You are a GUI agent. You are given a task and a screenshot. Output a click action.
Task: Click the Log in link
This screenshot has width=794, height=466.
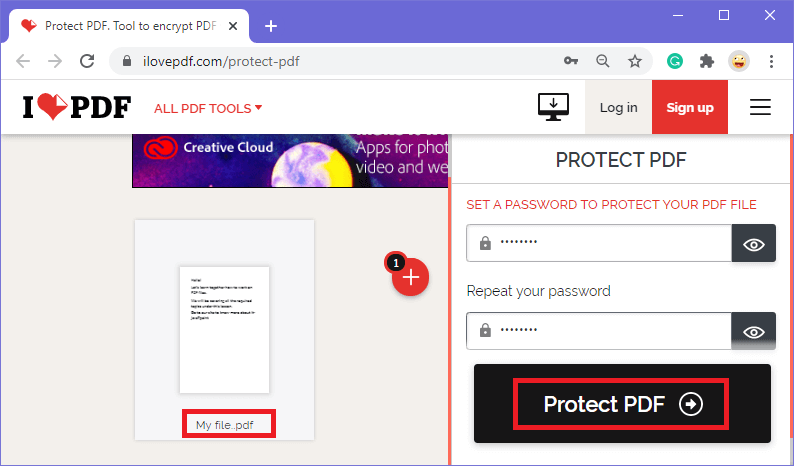click(x=618, y=107)
